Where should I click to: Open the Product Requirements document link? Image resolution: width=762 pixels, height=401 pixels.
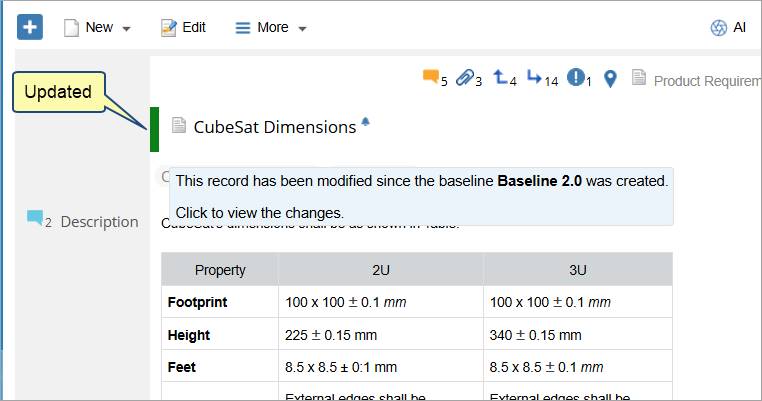pos(700,80)
